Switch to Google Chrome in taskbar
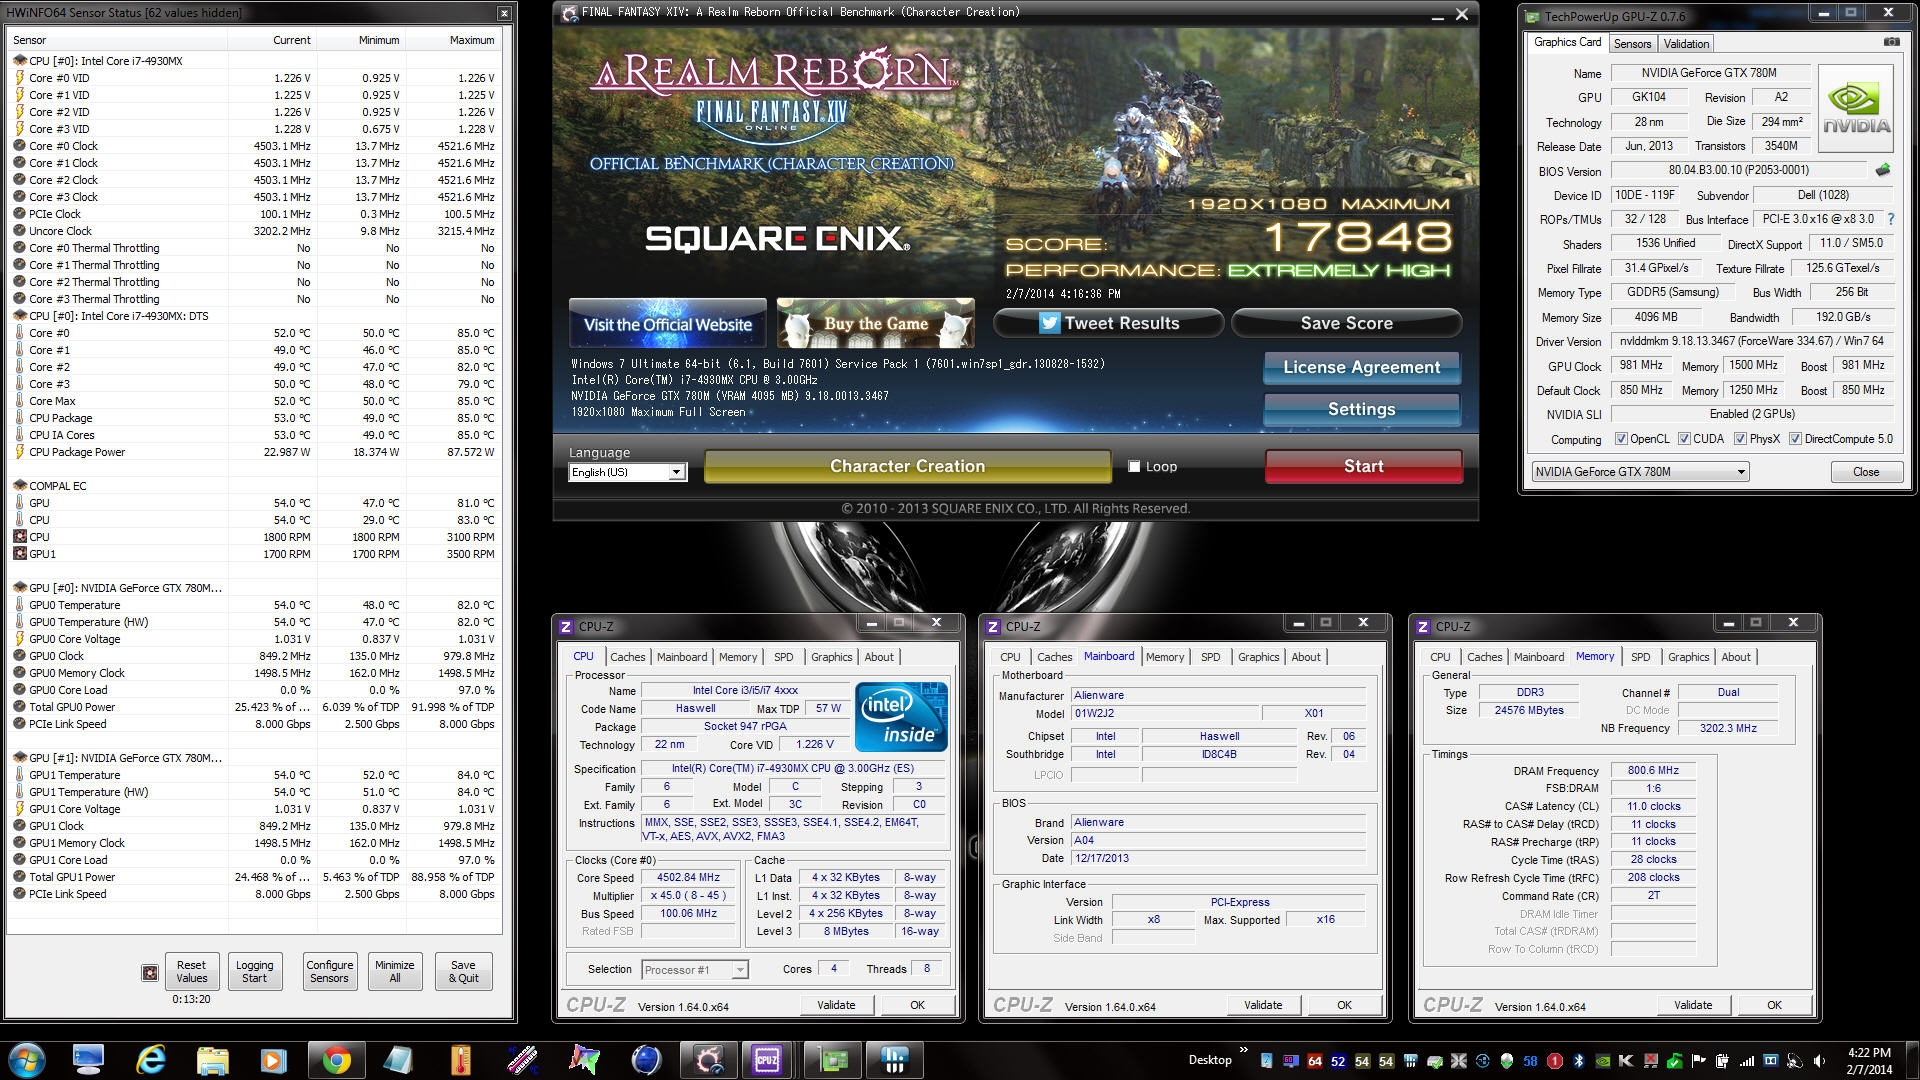 [336, 1060]
